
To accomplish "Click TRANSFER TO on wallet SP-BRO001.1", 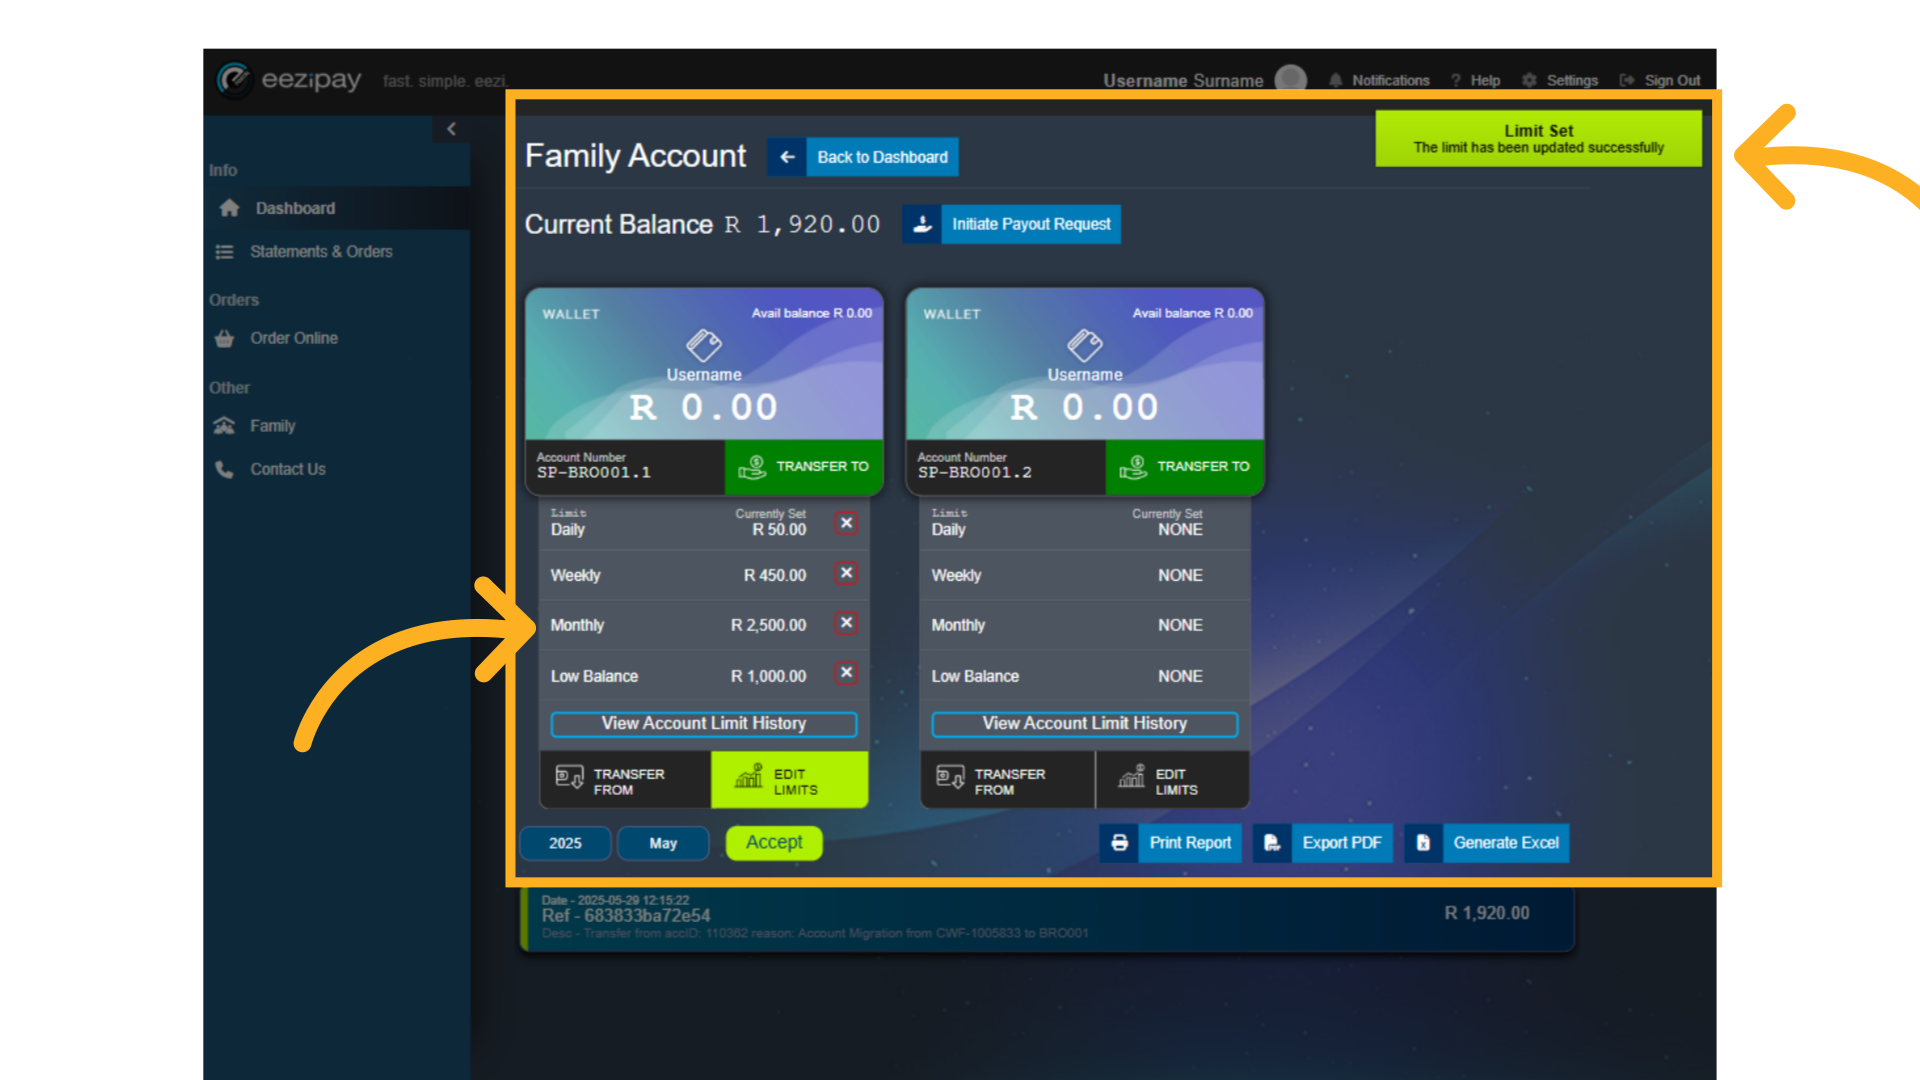I will click(804, 466).
